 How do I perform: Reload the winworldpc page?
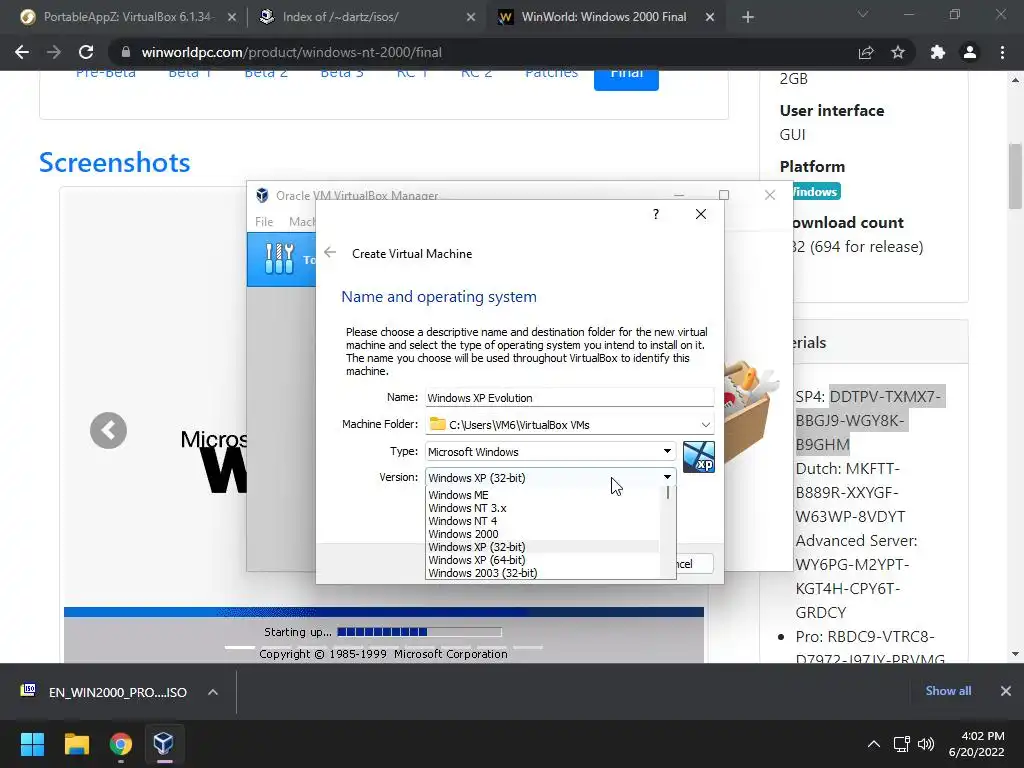click(86, 52)
